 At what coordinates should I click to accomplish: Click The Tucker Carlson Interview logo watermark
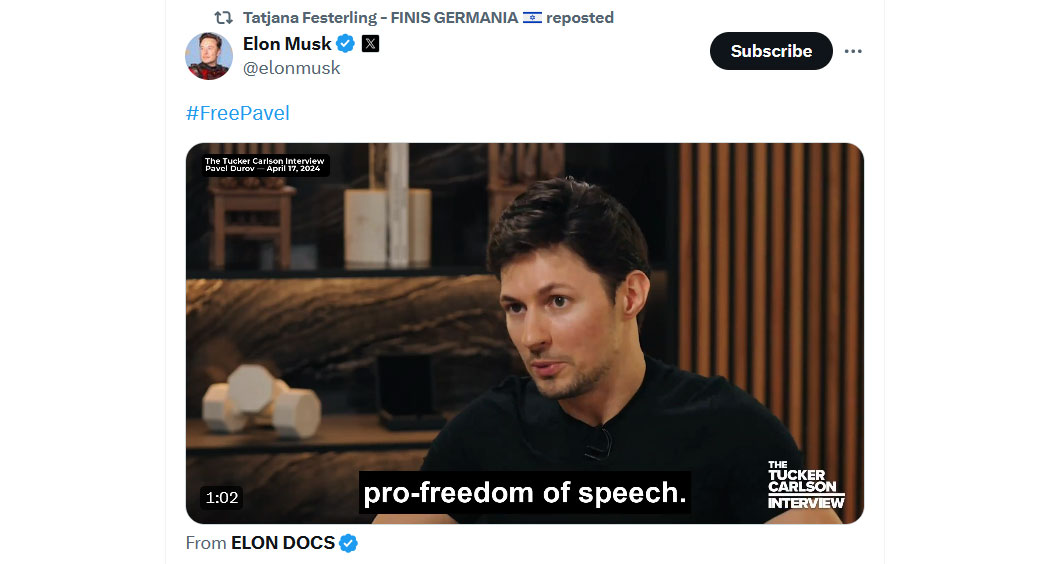pyautogui.click(x=806, y=484)
